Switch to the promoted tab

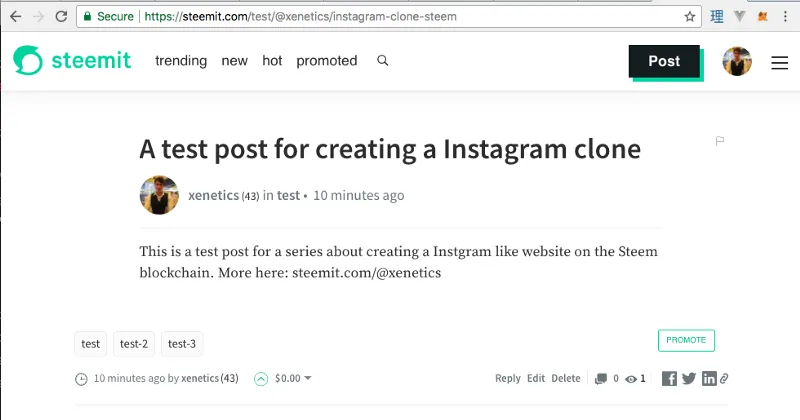[327, 61]
